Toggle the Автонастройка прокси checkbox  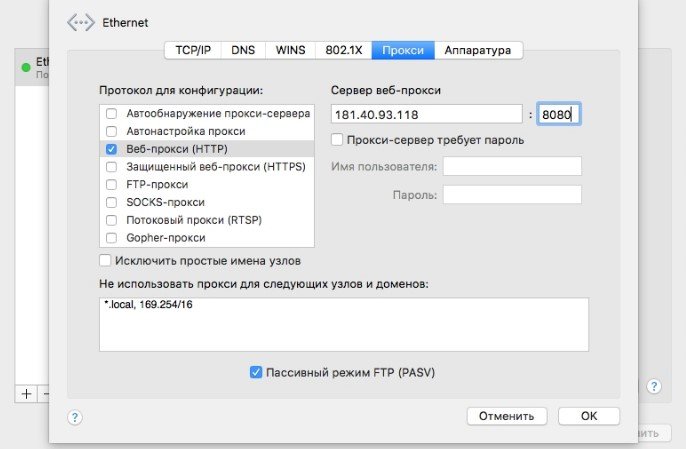click(112, 131)
